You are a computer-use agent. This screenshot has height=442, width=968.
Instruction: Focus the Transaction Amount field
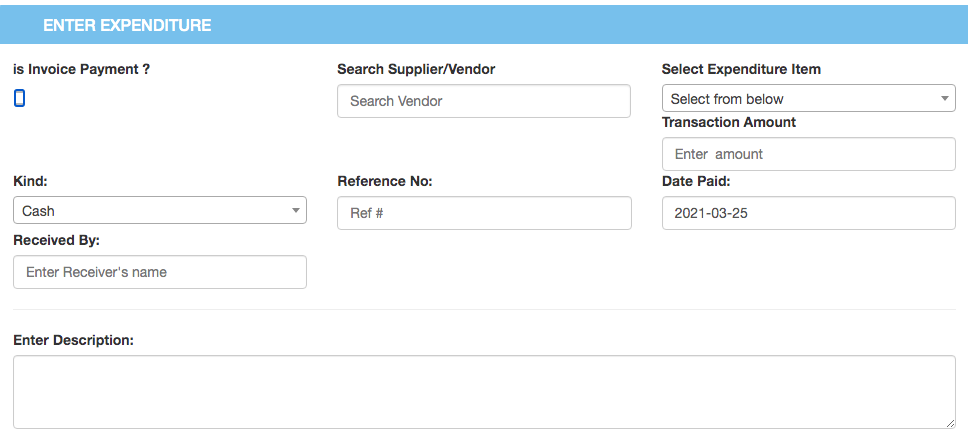pos(808,154)
